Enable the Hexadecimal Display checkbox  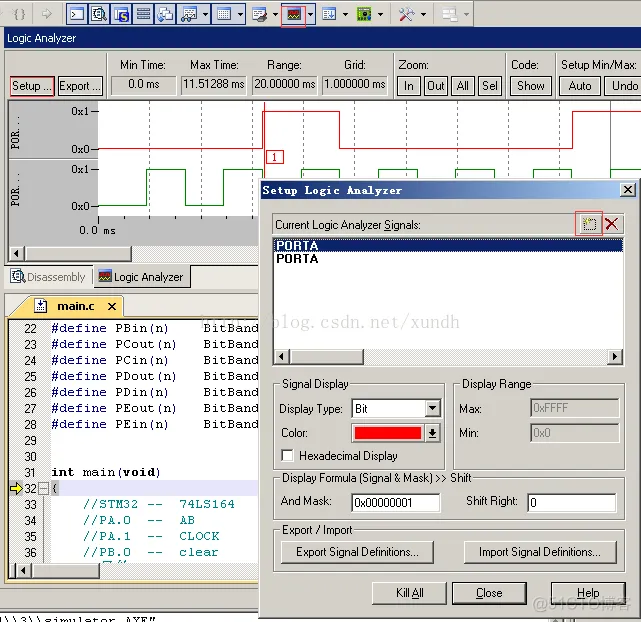coord(287,455)
